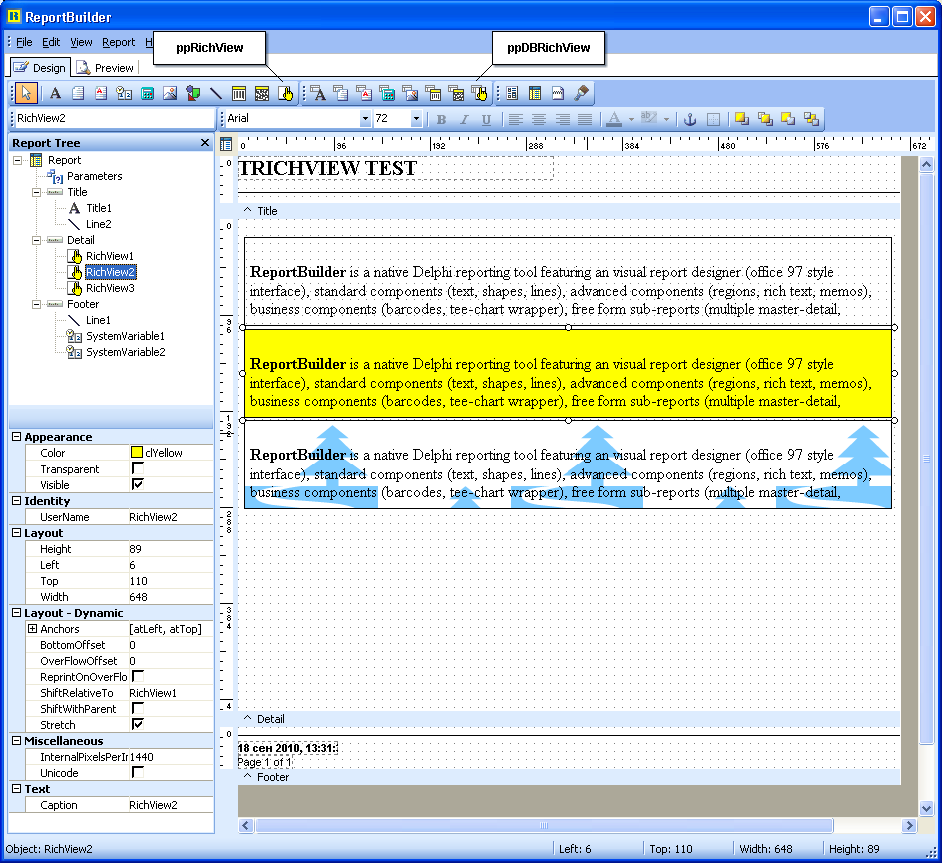Pick the Image component tool
Image resolution: width=942 pixels, height=863 pixels.
(x=170, y=93)
